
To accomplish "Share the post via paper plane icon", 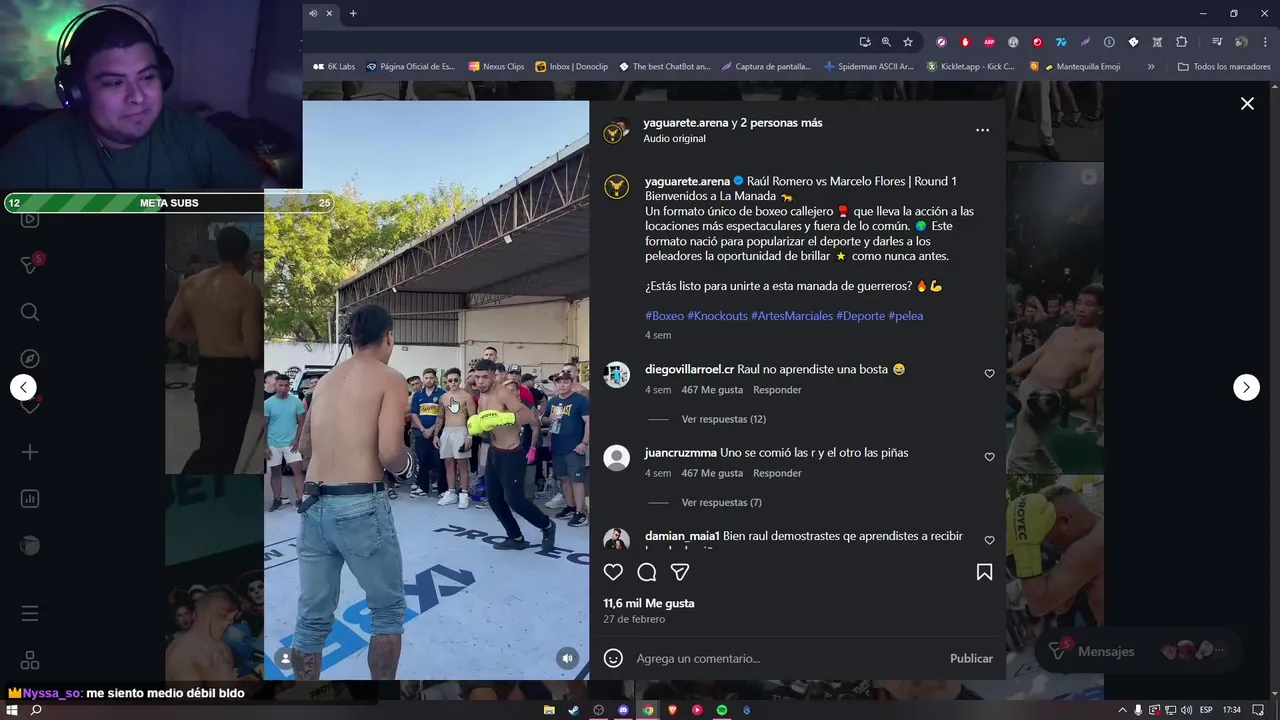I will (680, 572).
